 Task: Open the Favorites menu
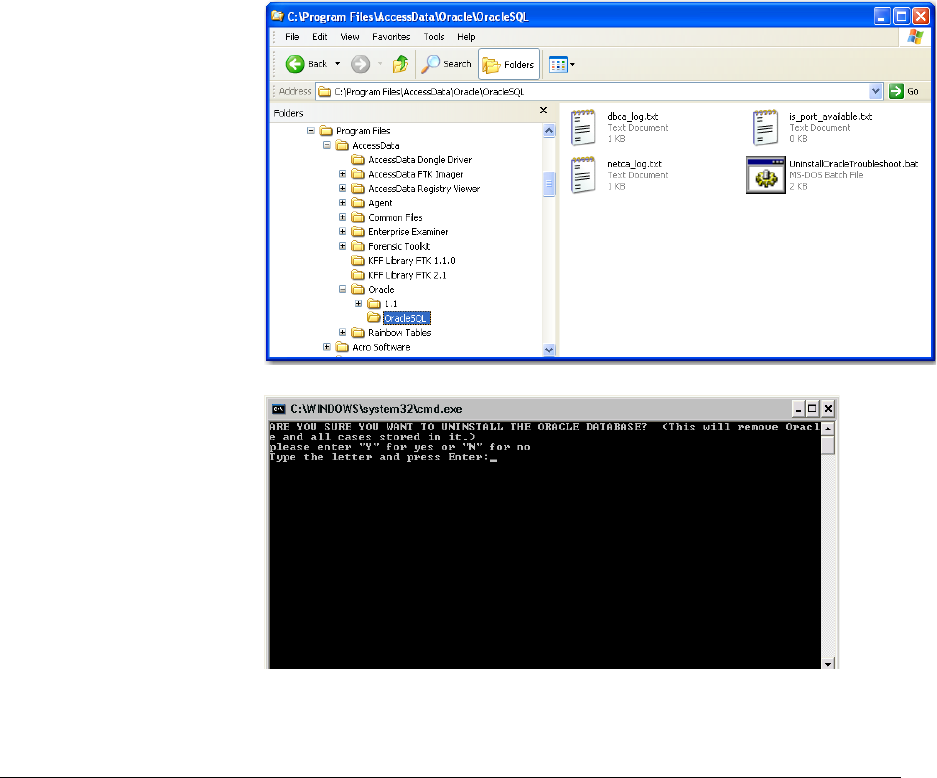click(391, 37)
